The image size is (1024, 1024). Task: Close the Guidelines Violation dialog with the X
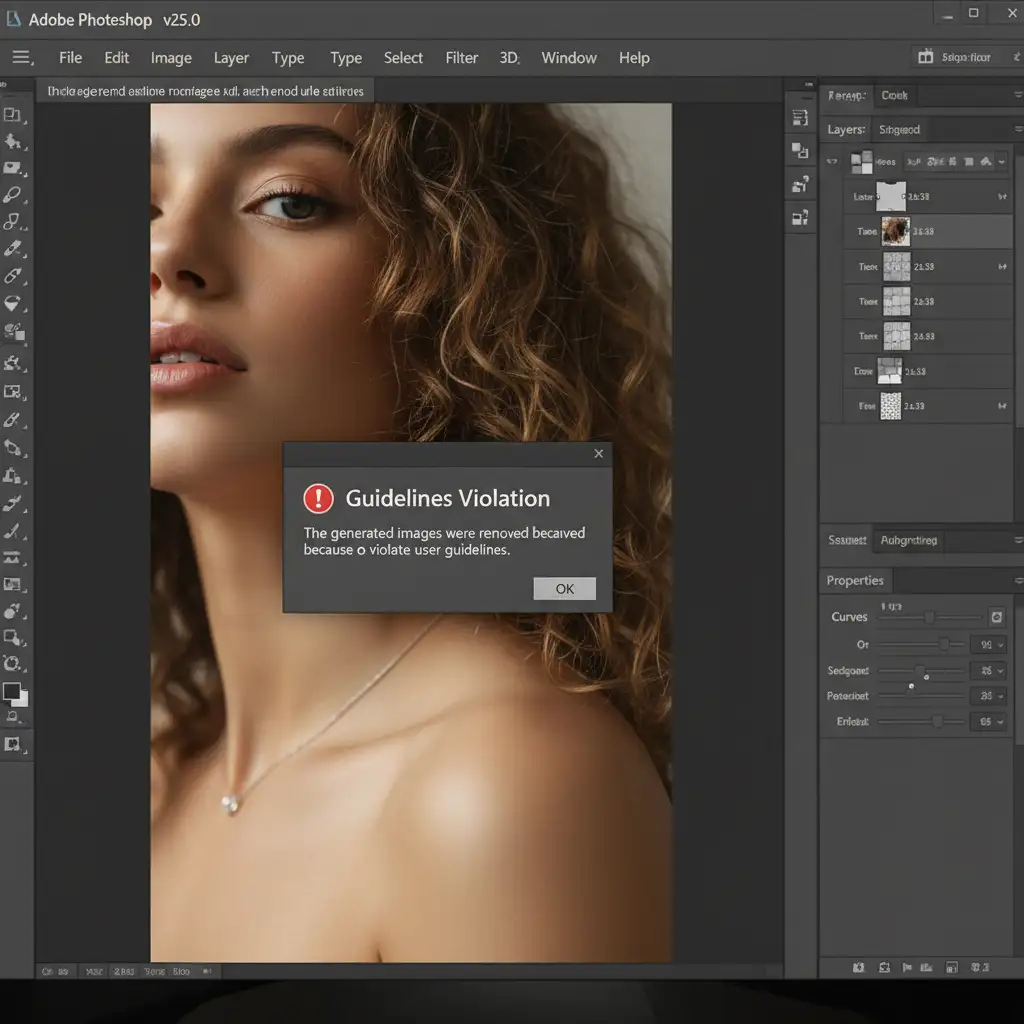(598, 454)
